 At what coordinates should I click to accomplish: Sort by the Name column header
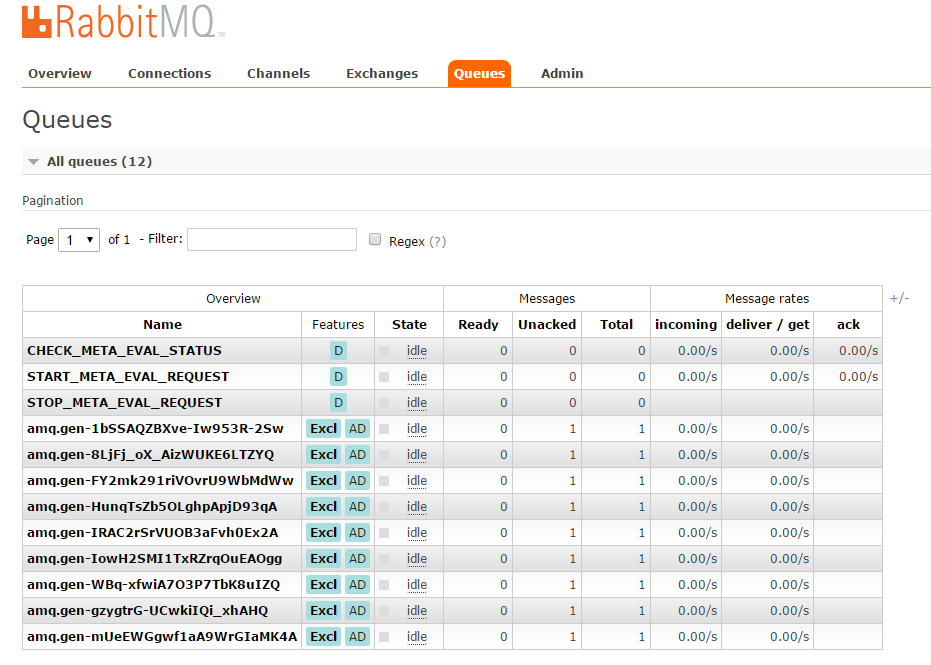[162, 325]
